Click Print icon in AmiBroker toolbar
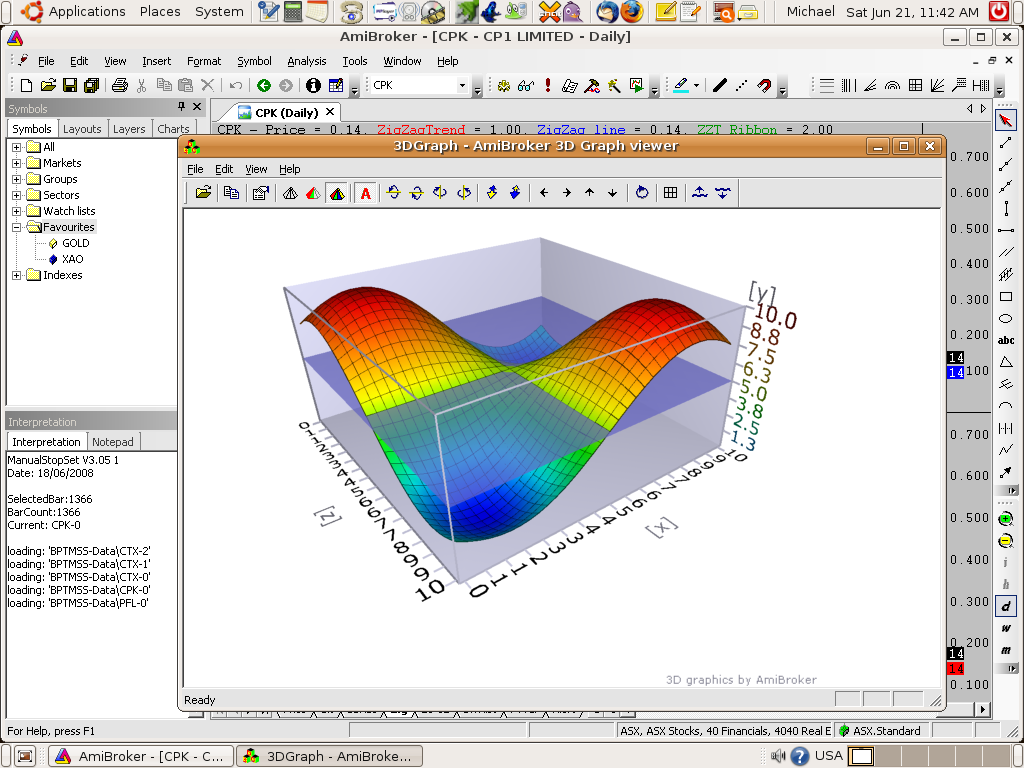The width and height of the screenshot is (1024, 768). [120, 85]
